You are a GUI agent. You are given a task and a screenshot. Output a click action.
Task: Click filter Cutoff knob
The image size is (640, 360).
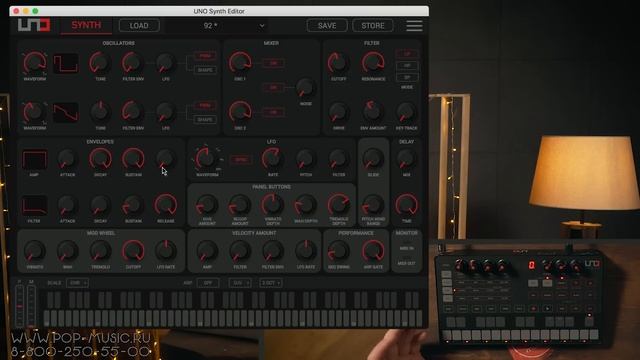pos(338,63)
